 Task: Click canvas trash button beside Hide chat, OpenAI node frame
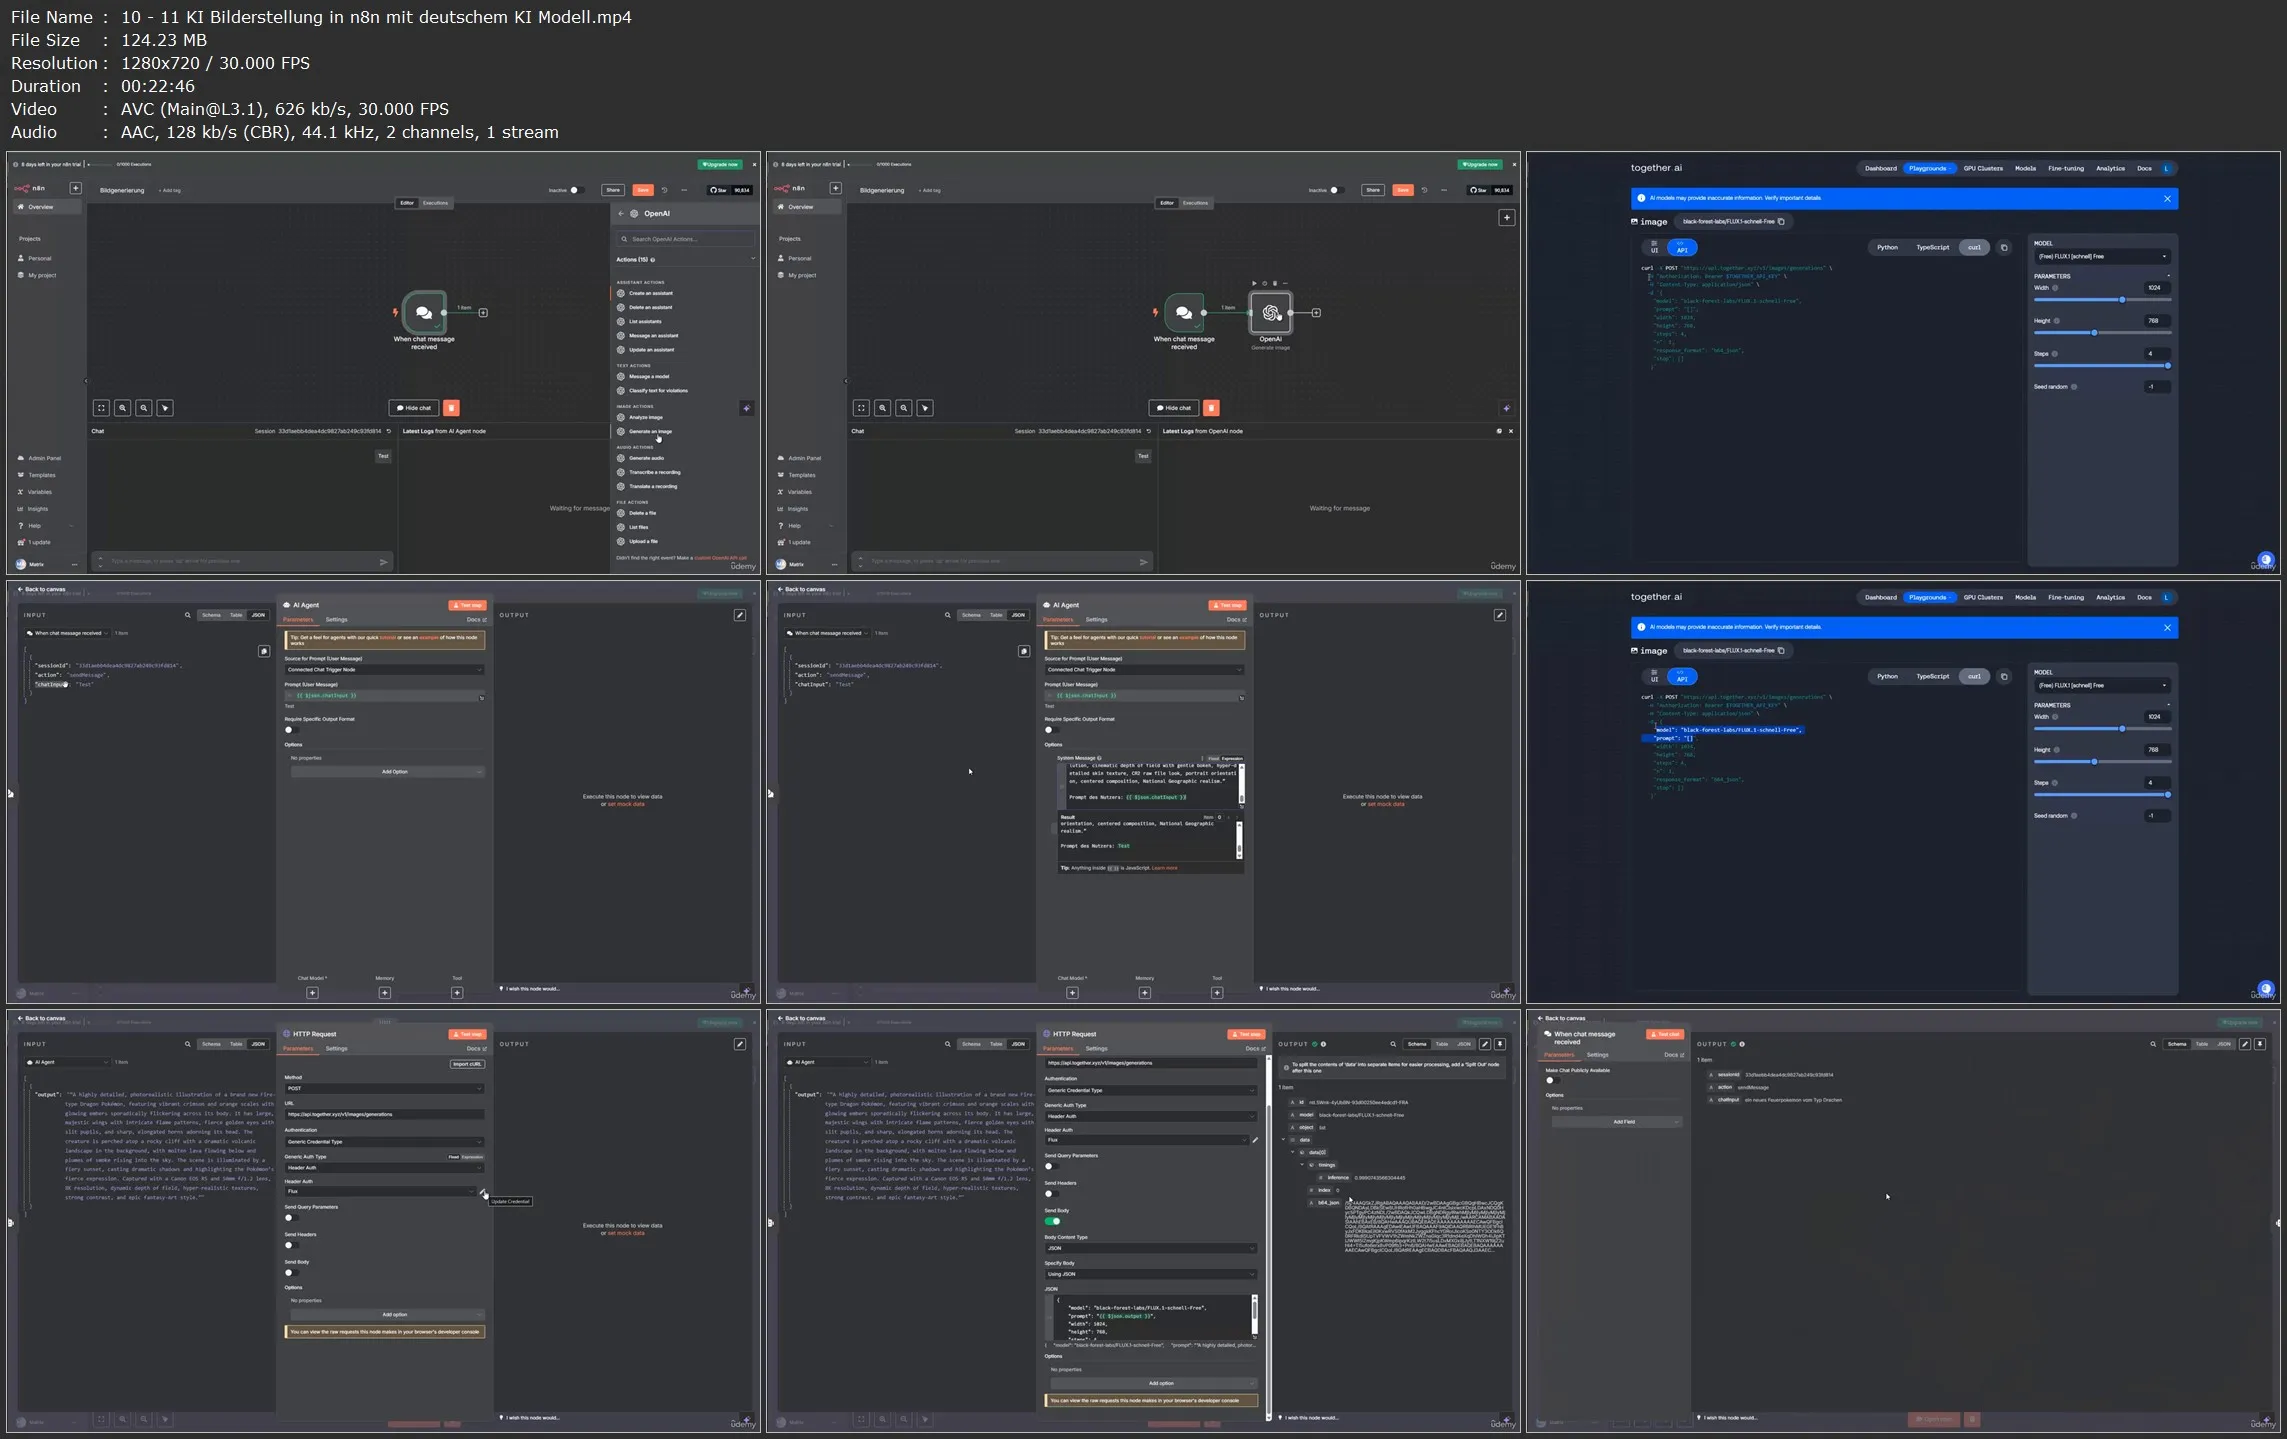click(x=1211, y=408)
